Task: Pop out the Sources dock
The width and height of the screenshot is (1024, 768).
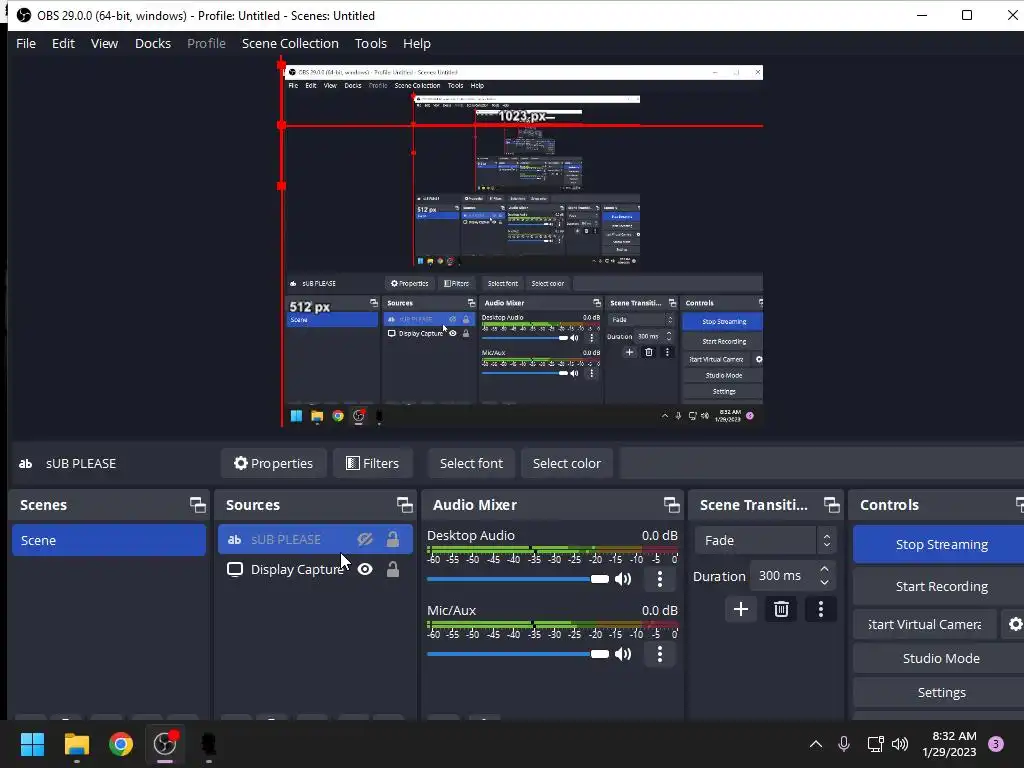Action: [x=404, y=505]
